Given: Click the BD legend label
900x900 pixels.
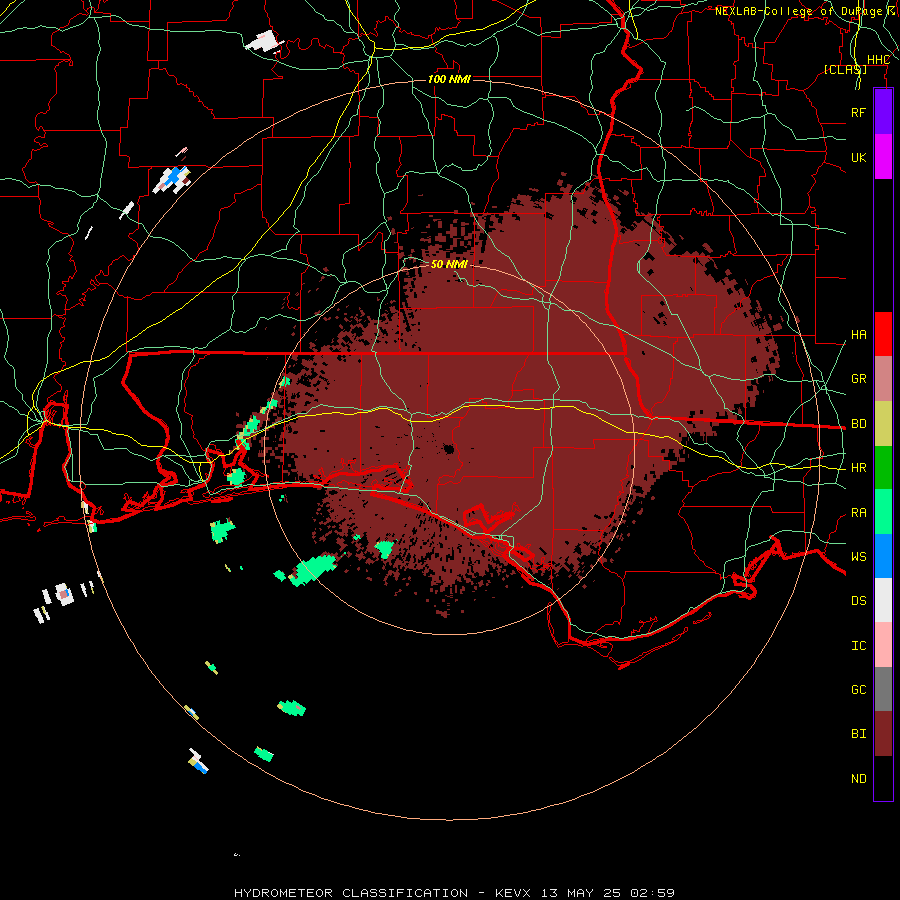Looking at the screenshot, I should (x=858, y=424).
